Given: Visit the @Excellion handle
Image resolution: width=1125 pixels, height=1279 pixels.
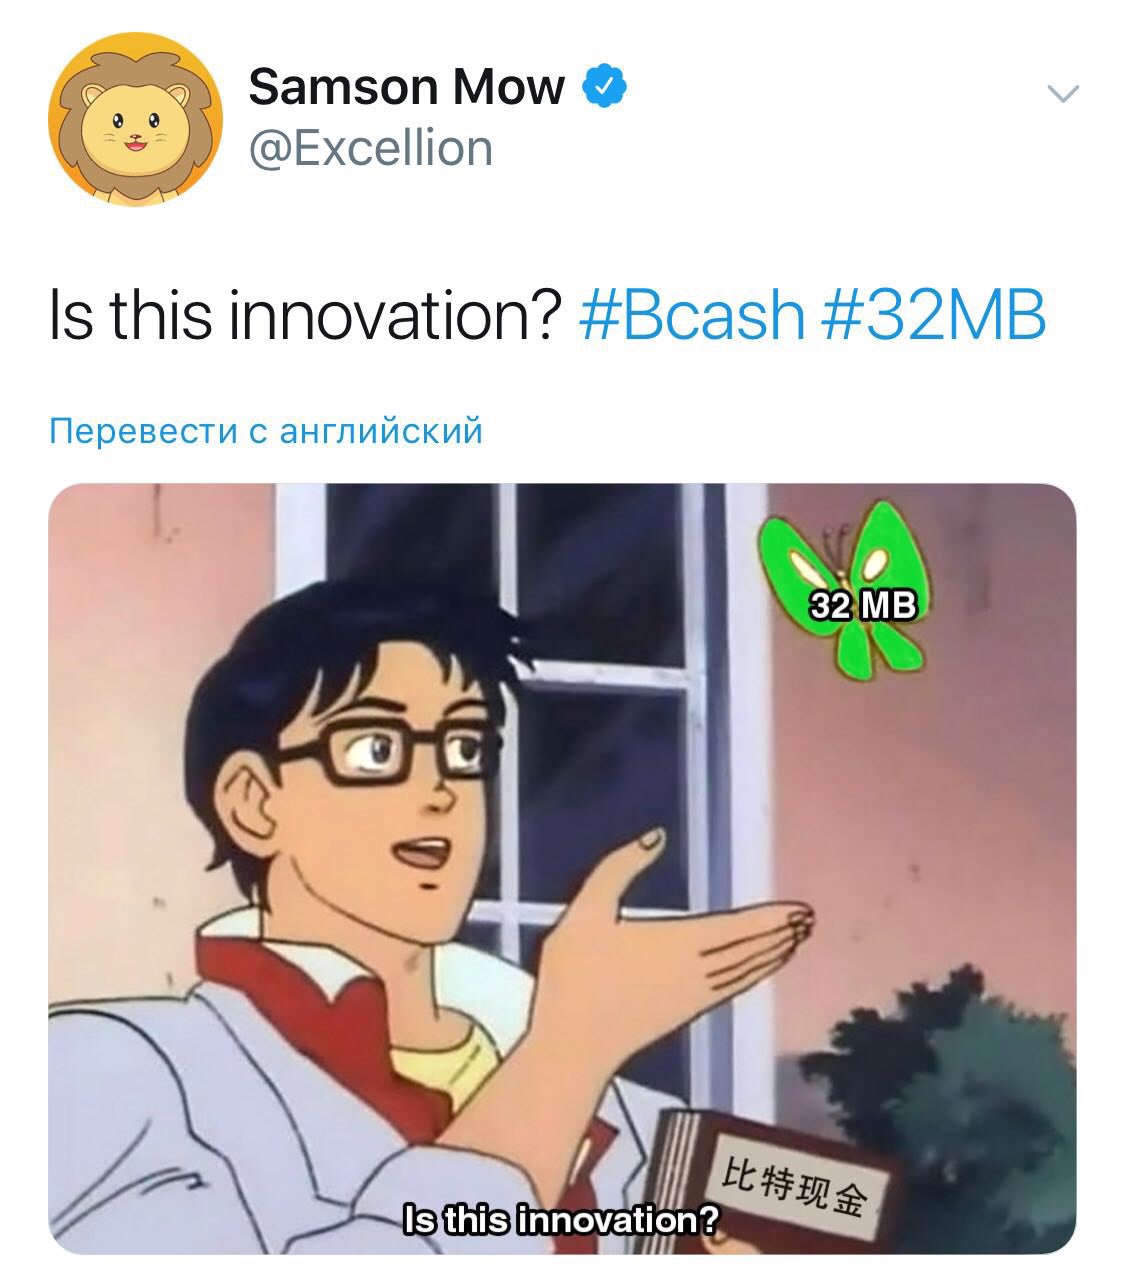Looking at the screenshot, I should (x=370, y=149).
